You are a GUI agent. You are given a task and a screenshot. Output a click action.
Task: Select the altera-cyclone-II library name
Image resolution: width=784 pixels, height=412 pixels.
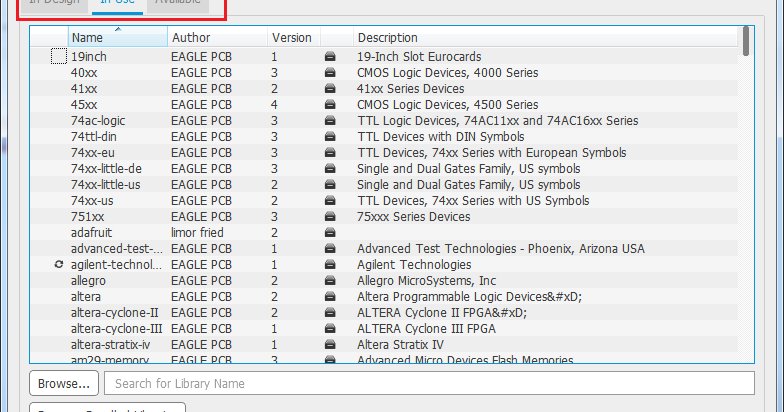click(114, 312)
